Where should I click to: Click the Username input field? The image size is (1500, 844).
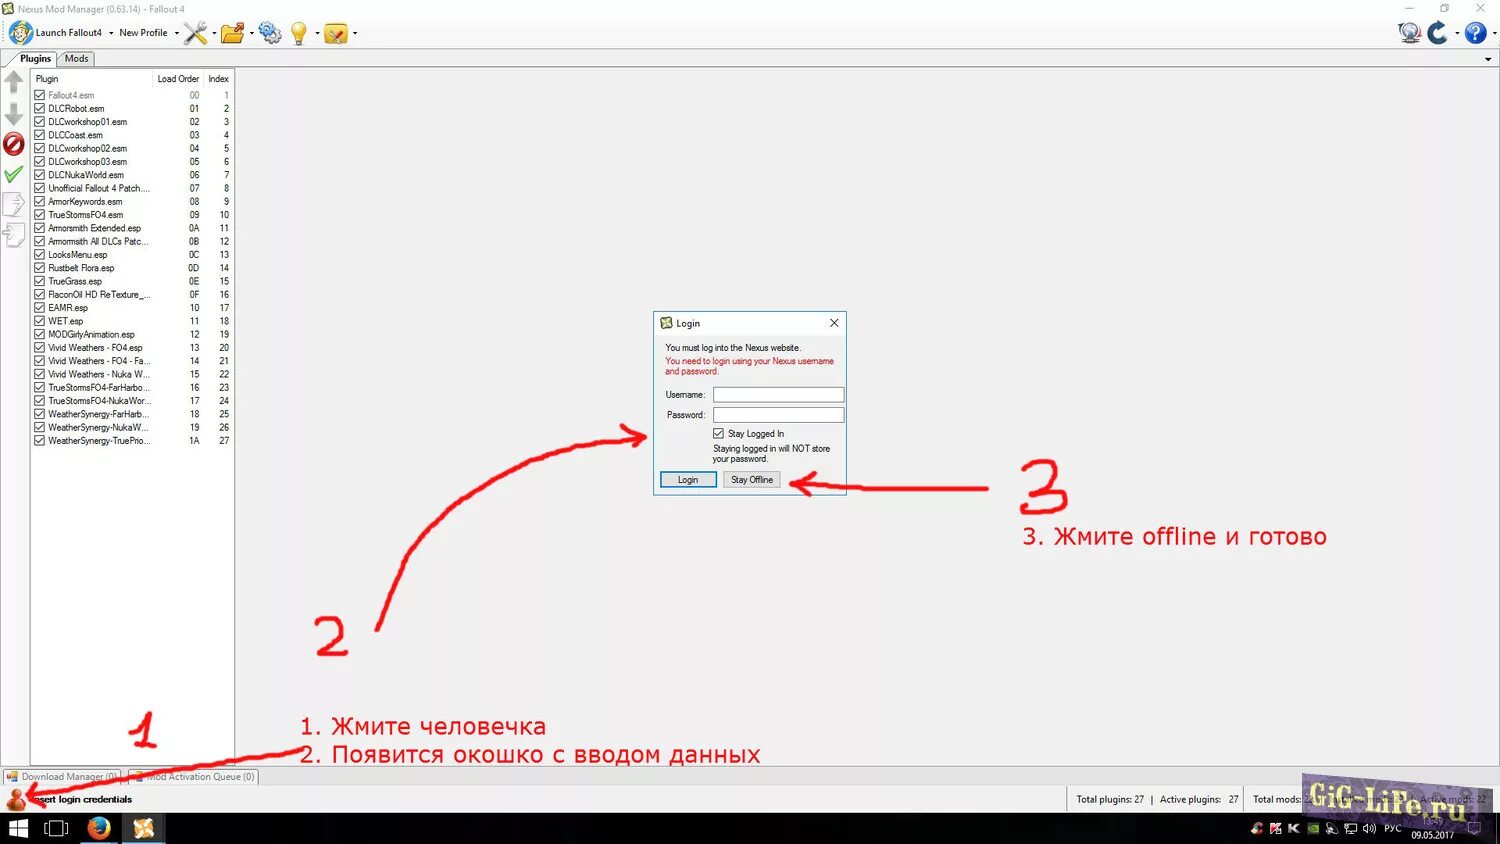(778, 395)
